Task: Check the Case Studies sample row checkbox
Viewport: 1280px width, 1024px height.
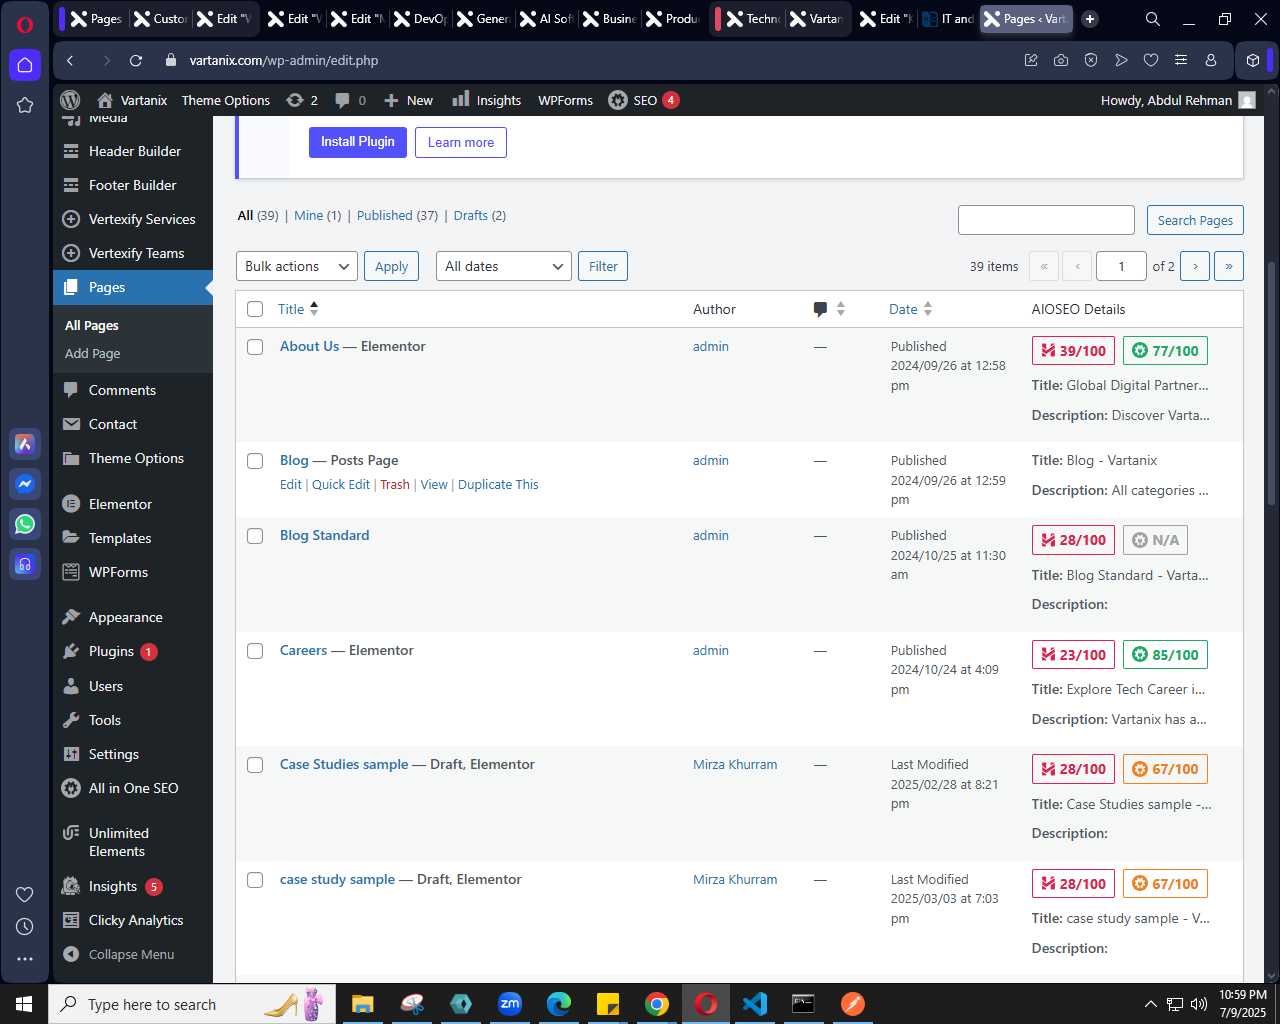Action: (255, 765)
